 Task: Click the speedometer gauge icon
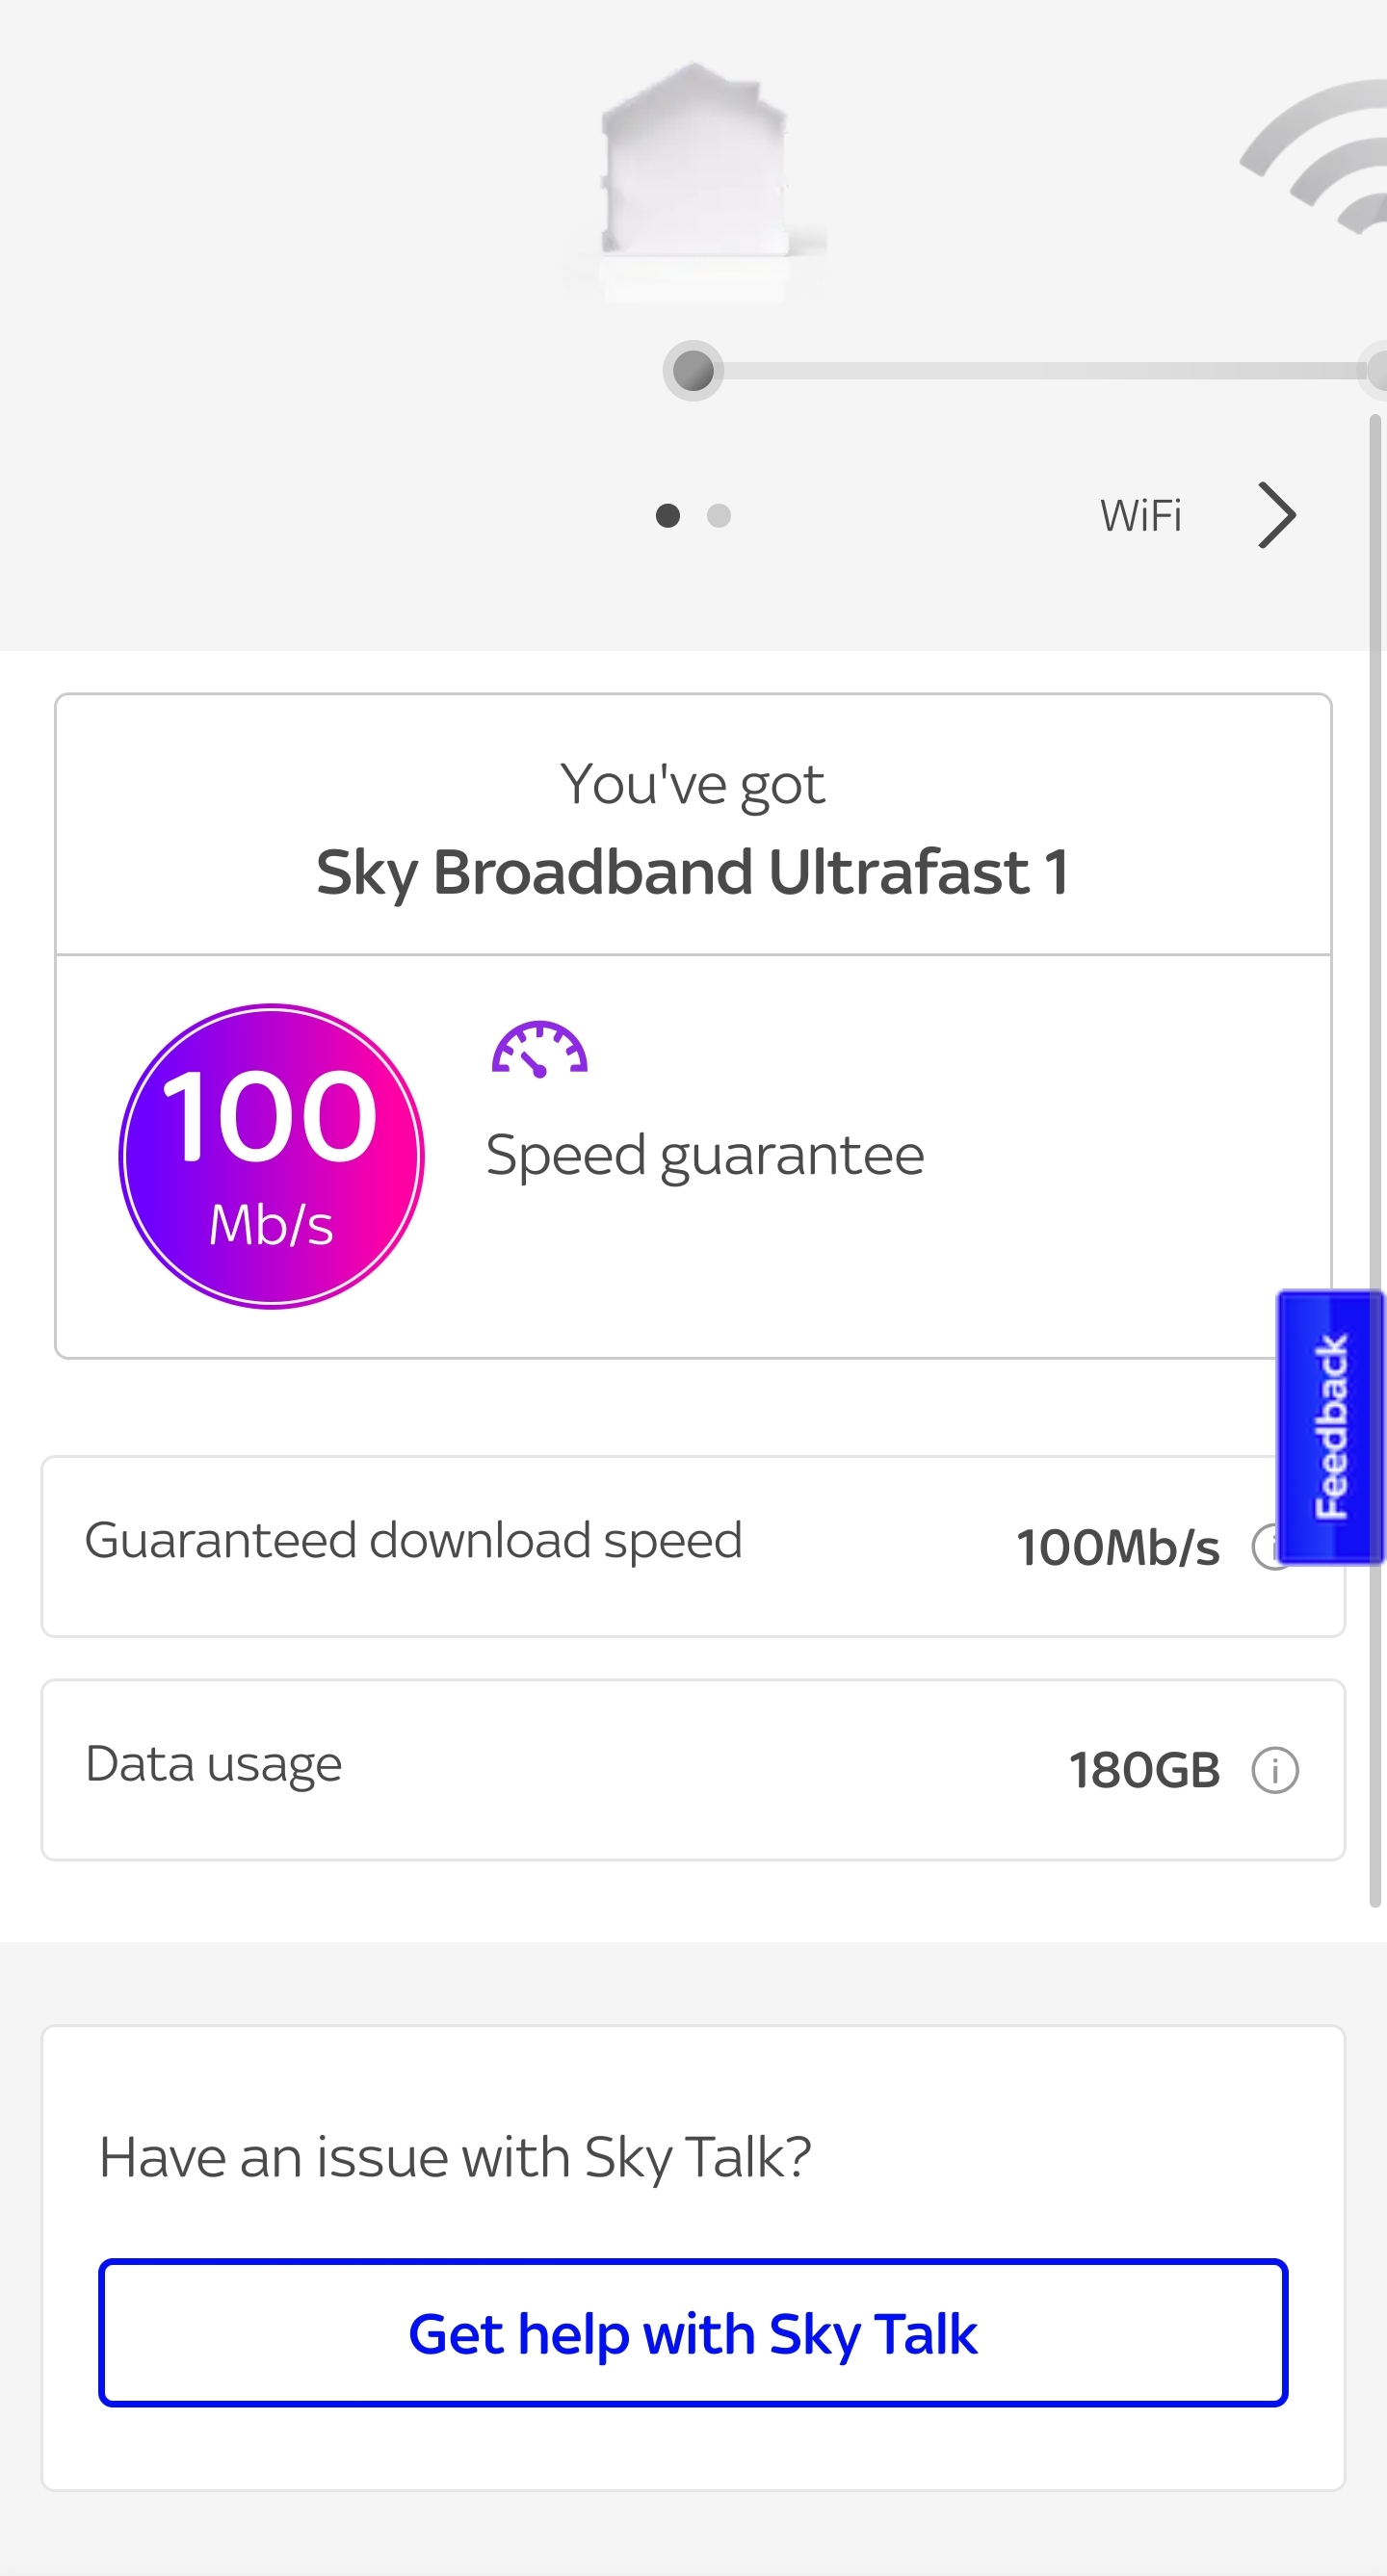[x=539, y=1049]
